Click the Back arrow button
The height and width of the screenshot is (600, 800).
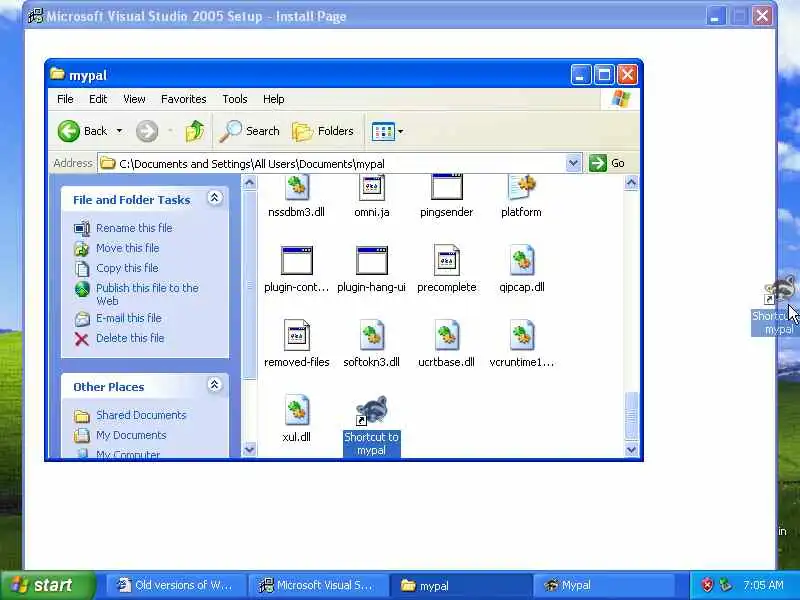click(x=69, y=131)
